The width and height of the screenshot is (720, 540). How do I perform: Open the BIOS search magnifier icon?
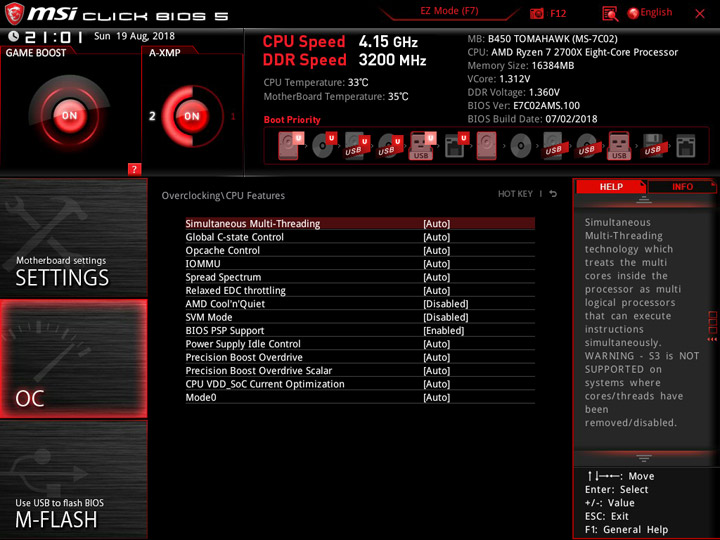click(610, 14)
